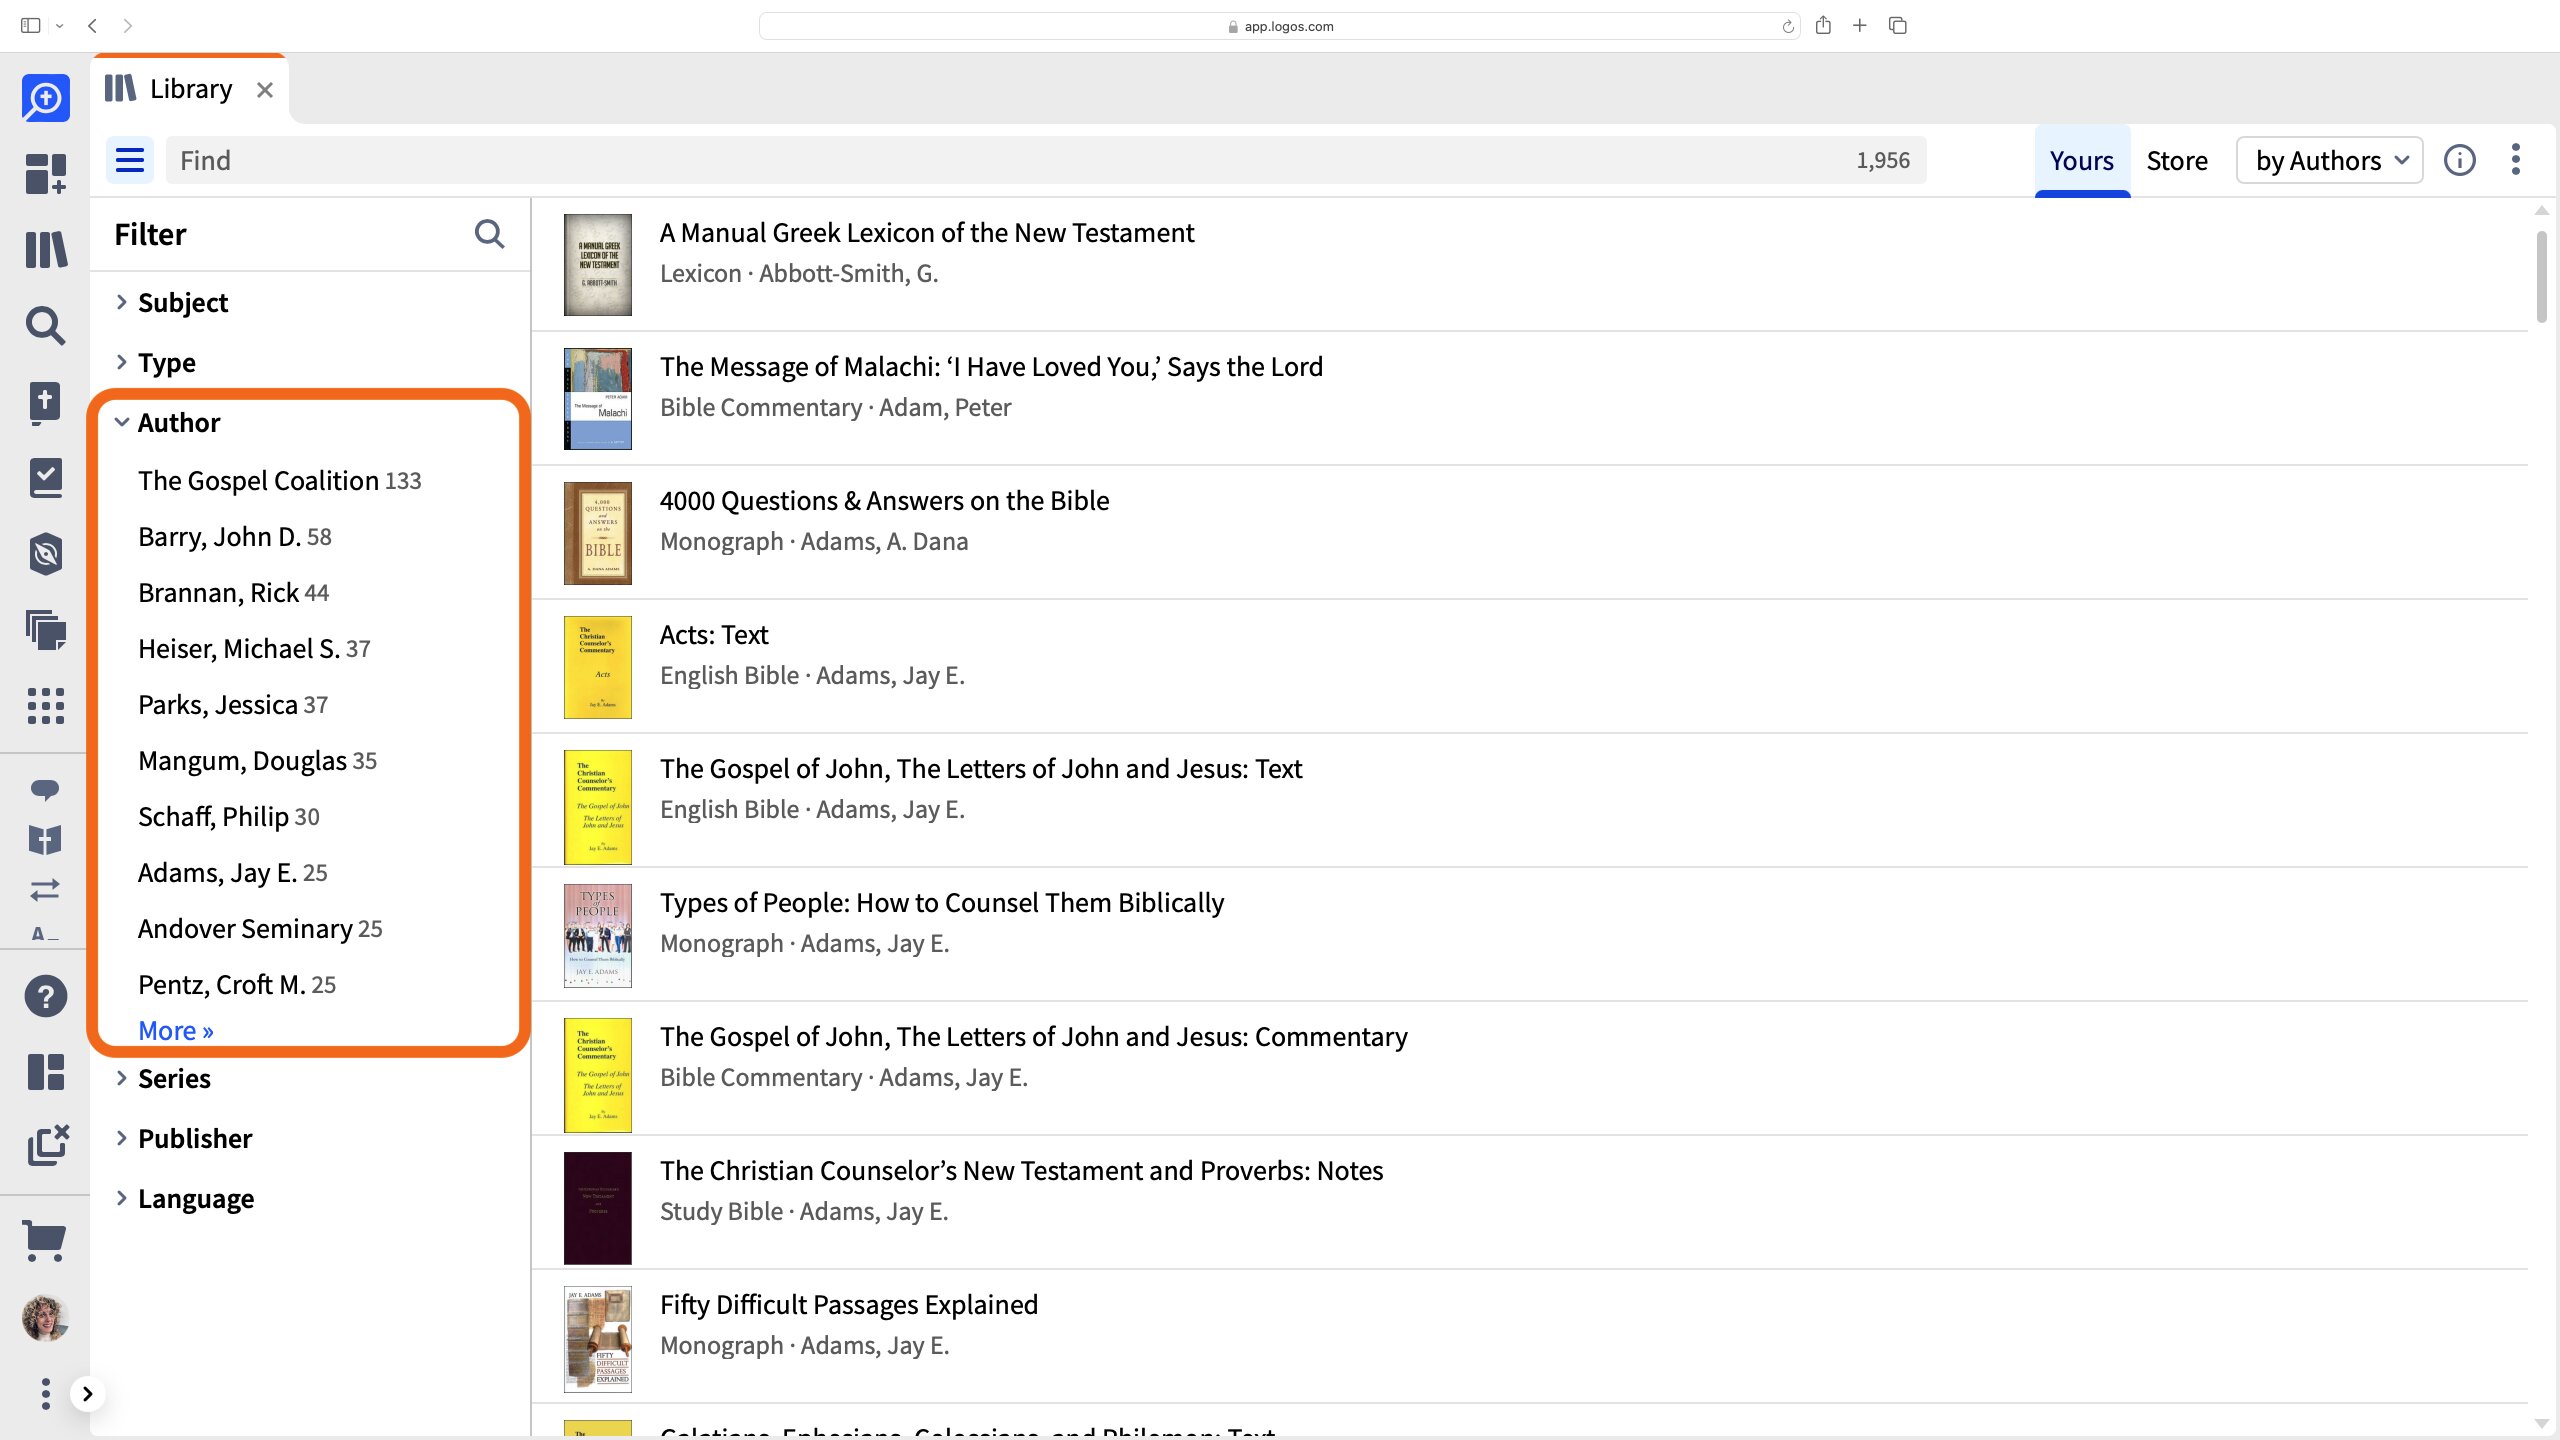Click in the Find search field
Image resolution: width=2560 pixels, height=1440 pixels.
point(1045,160)
